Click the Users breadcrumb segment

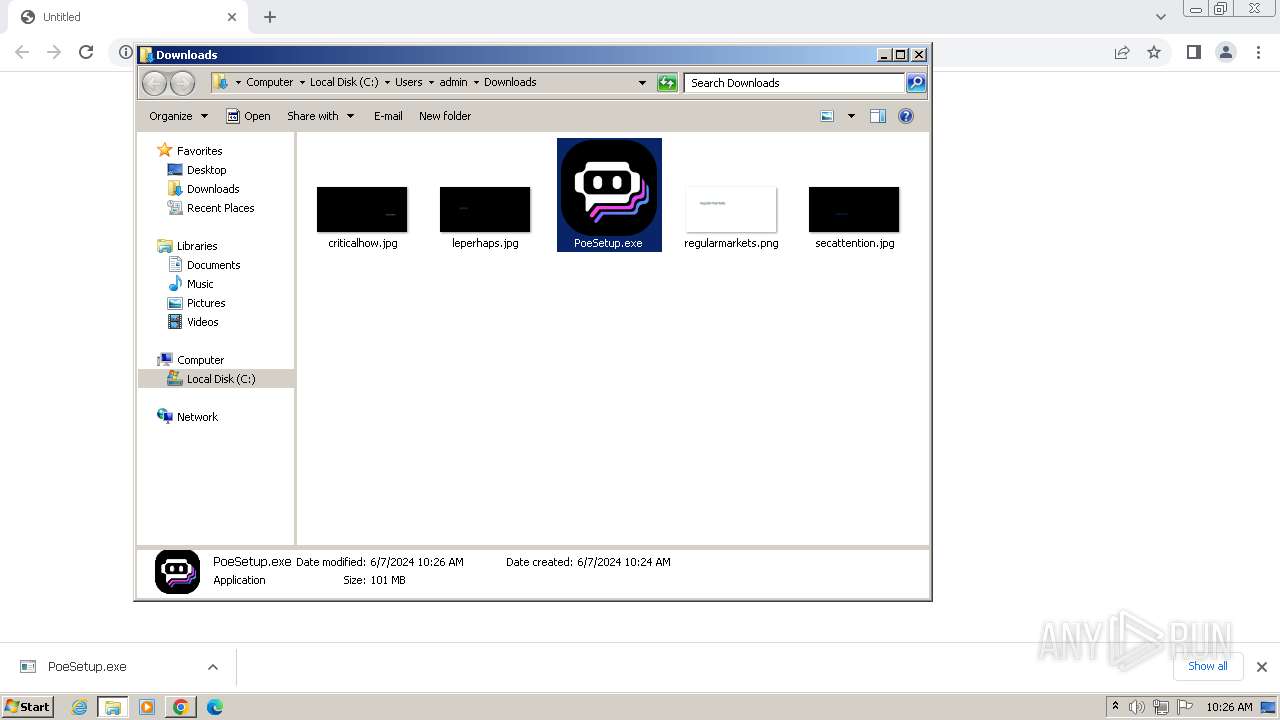tap(409, 82)
